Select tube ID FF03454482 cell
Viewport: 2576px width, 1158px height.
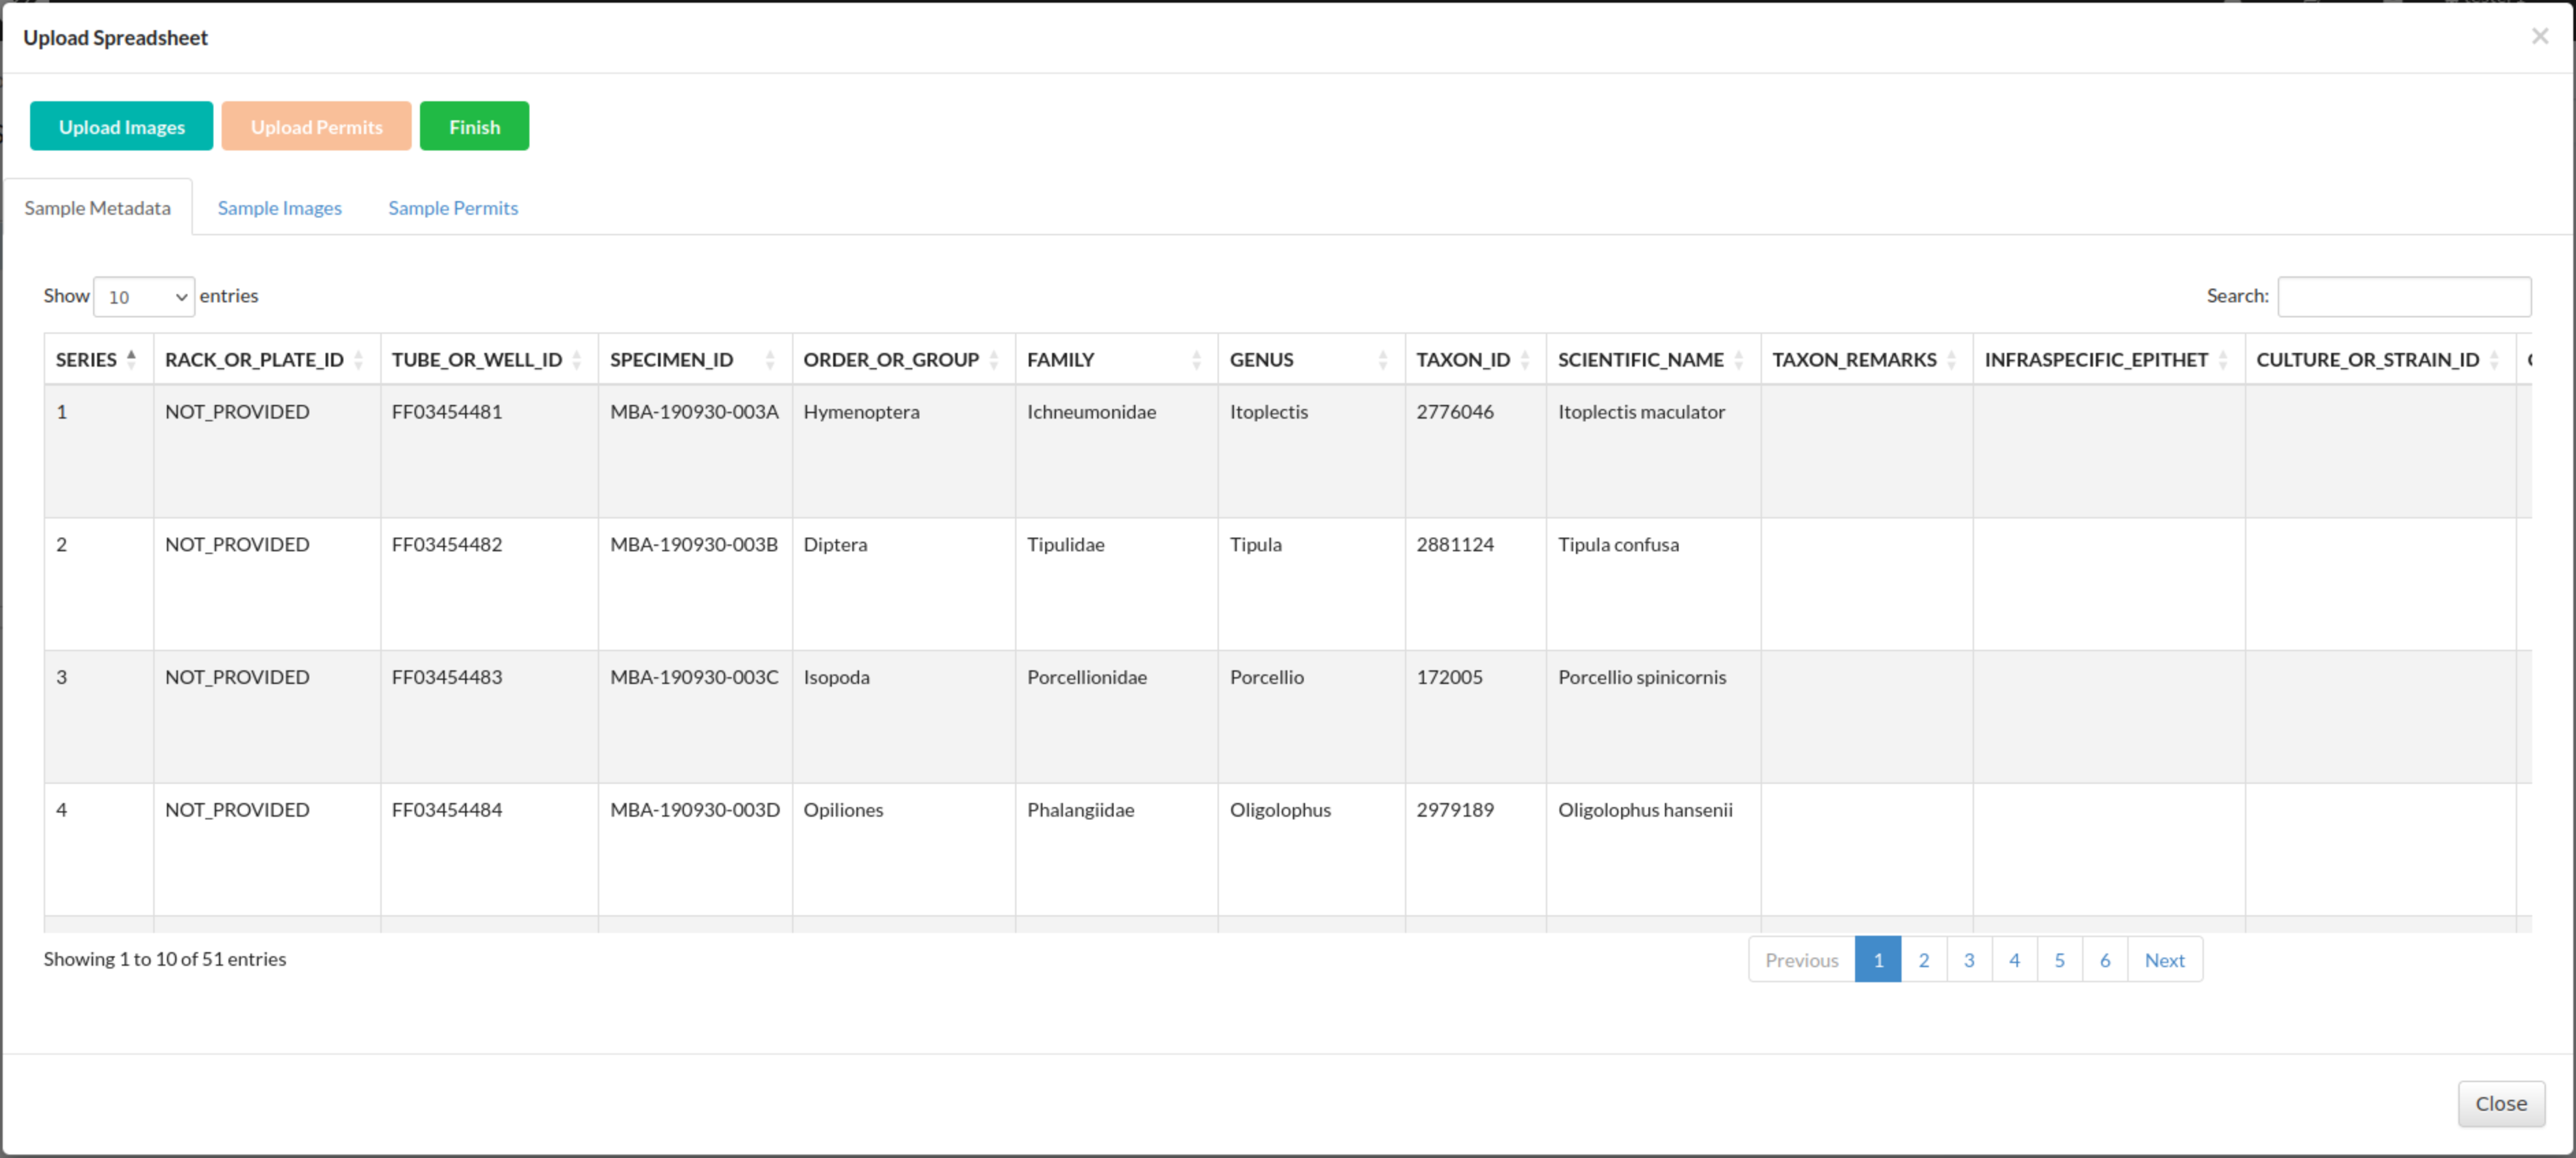point(489,584)
